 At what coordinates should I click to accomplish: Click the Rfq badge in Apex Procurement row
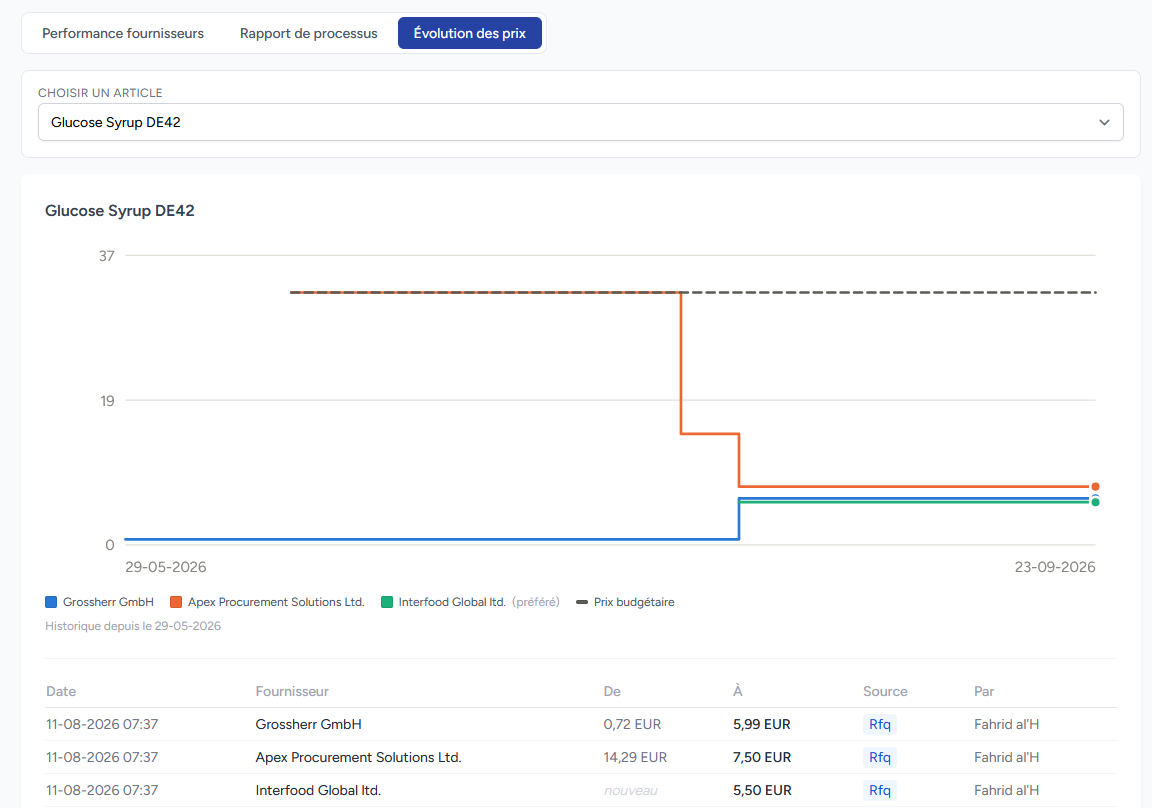click(879, 757)
